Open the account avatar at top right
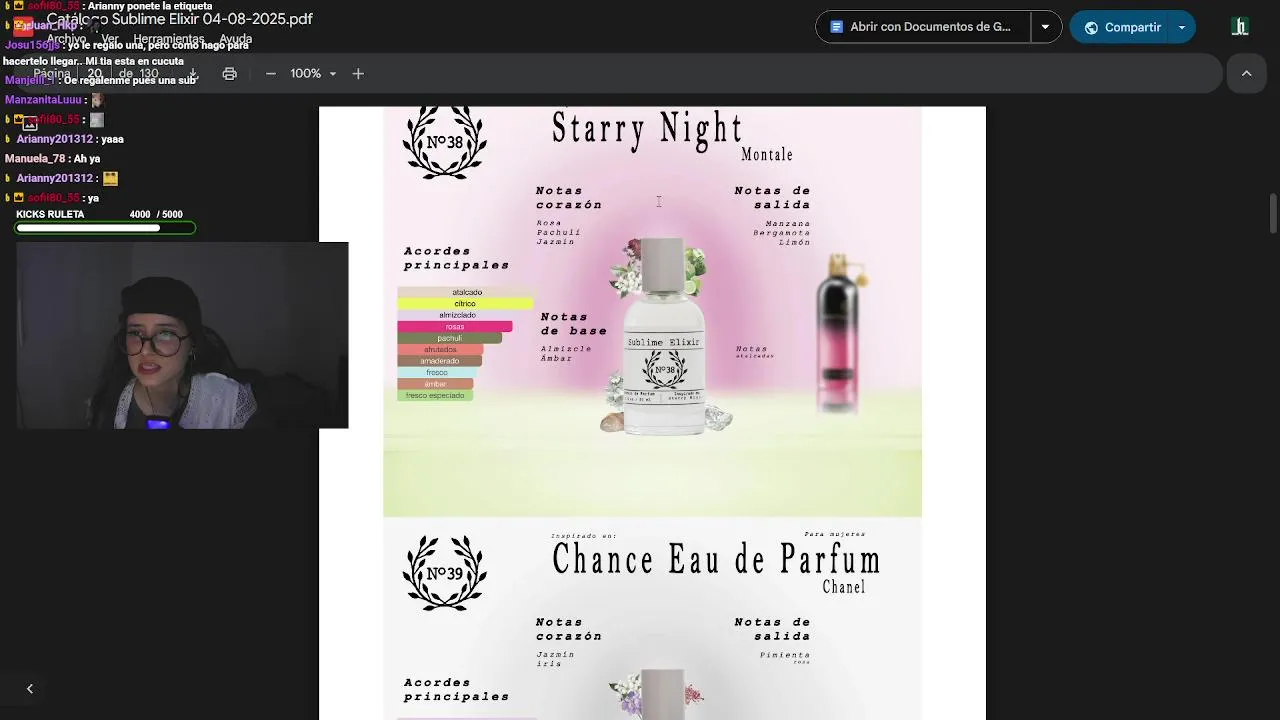This screenshot has width=1280, height=720. [1240, 27]
